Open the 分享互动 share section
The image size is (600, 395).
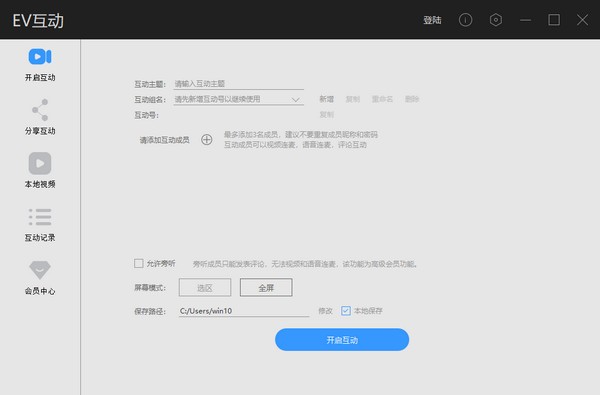40,117
